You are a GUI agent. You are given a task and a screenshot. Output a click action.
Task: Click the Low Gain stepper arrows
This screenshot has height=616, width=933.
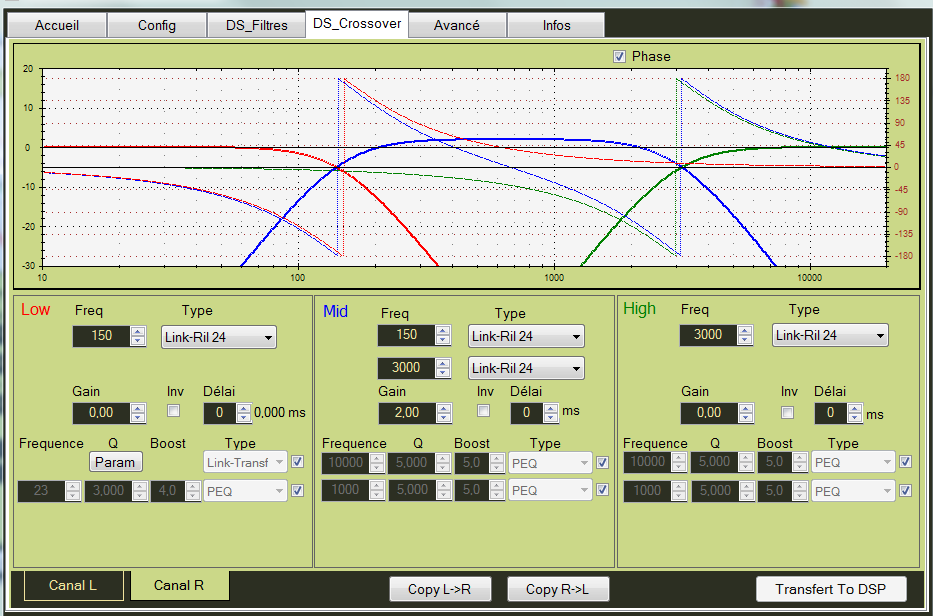pos(138,414)
